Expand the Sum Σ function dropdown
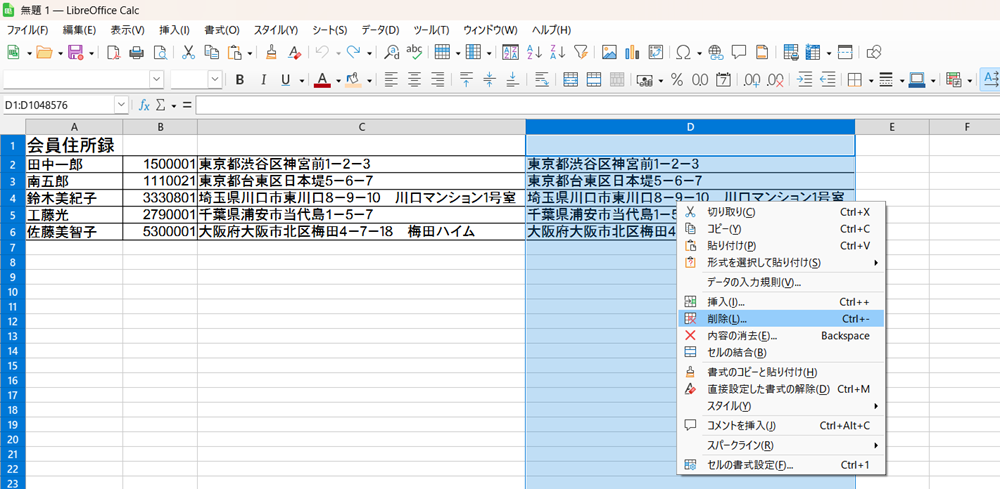 point(174,105)
